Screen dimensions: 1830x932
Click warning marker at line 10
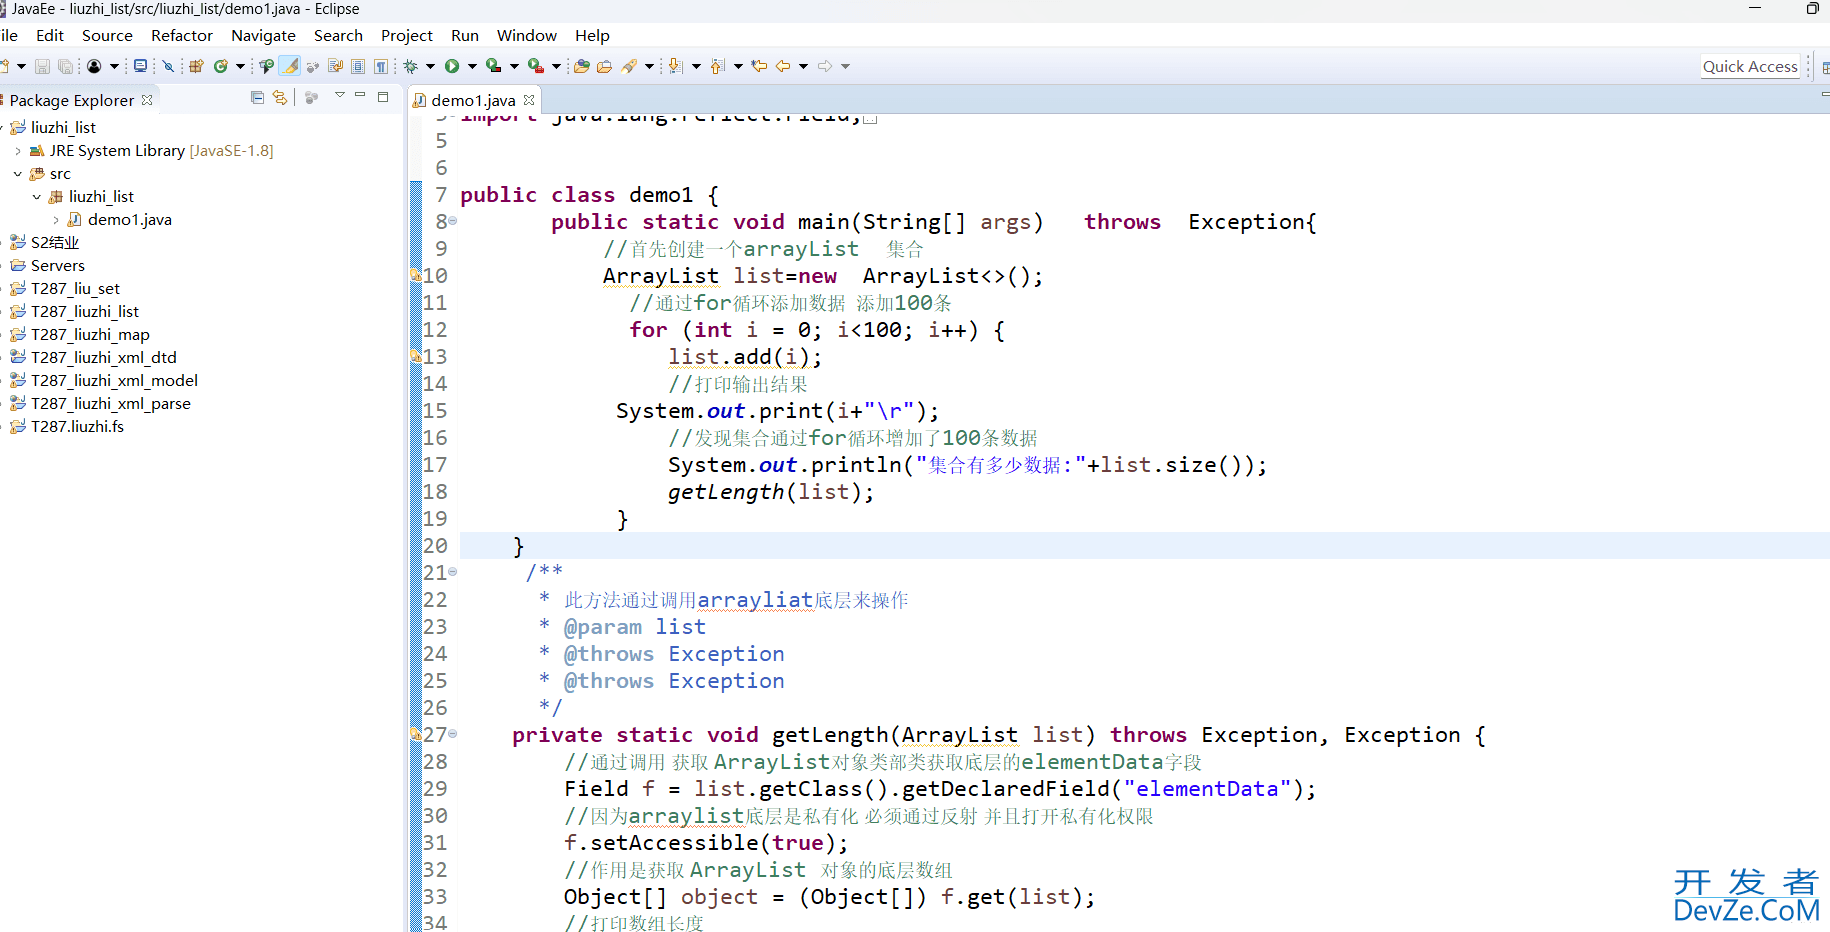point(415,275)
